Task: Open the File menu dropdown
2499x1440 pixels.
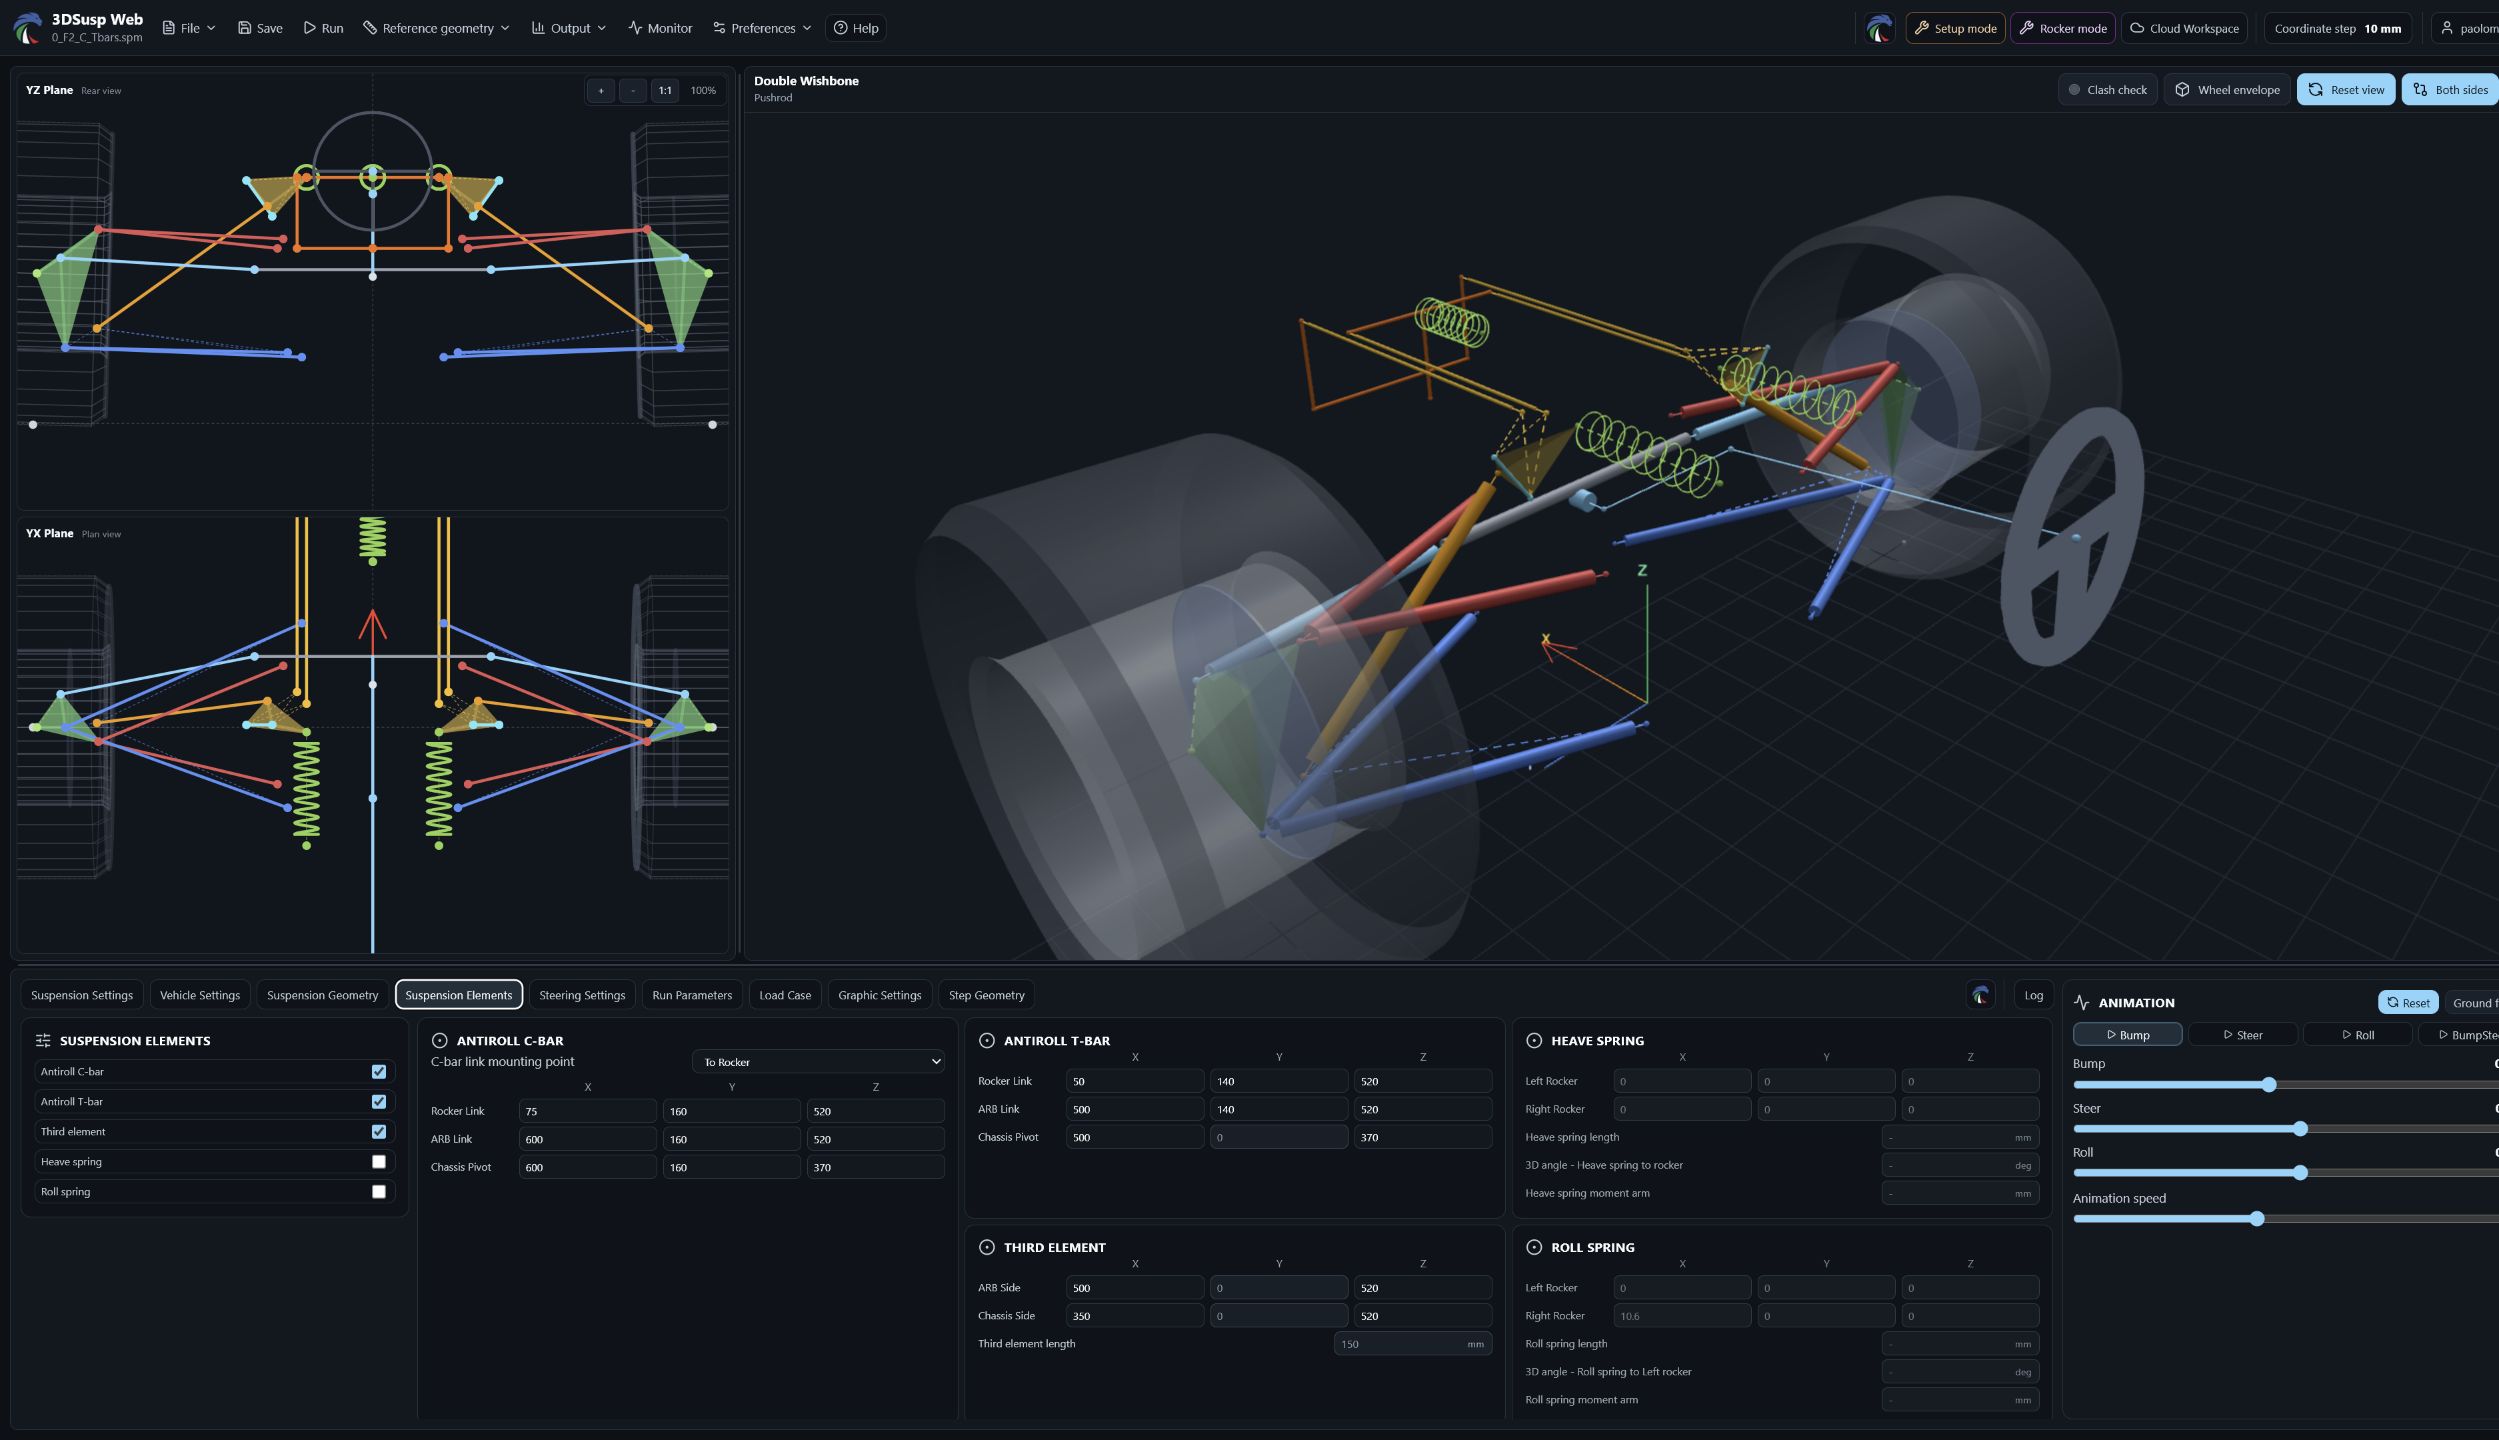Action: pos(189,28)
